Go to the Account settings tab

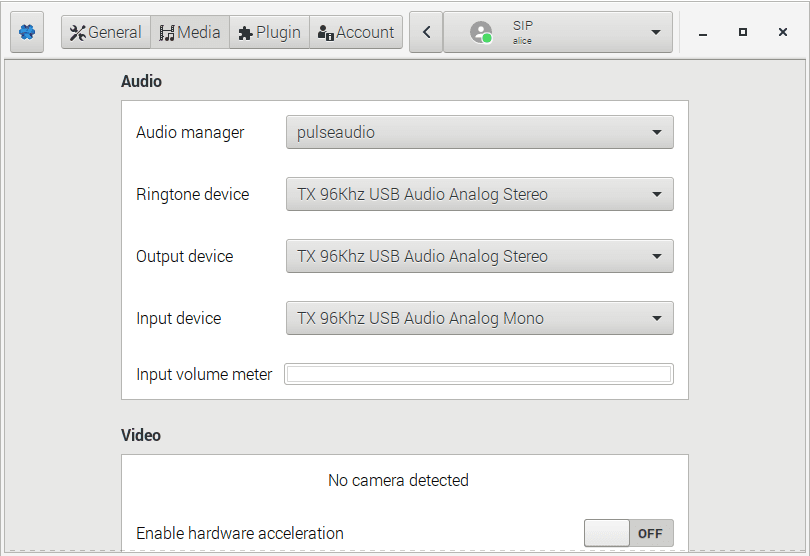pos(356,32)
